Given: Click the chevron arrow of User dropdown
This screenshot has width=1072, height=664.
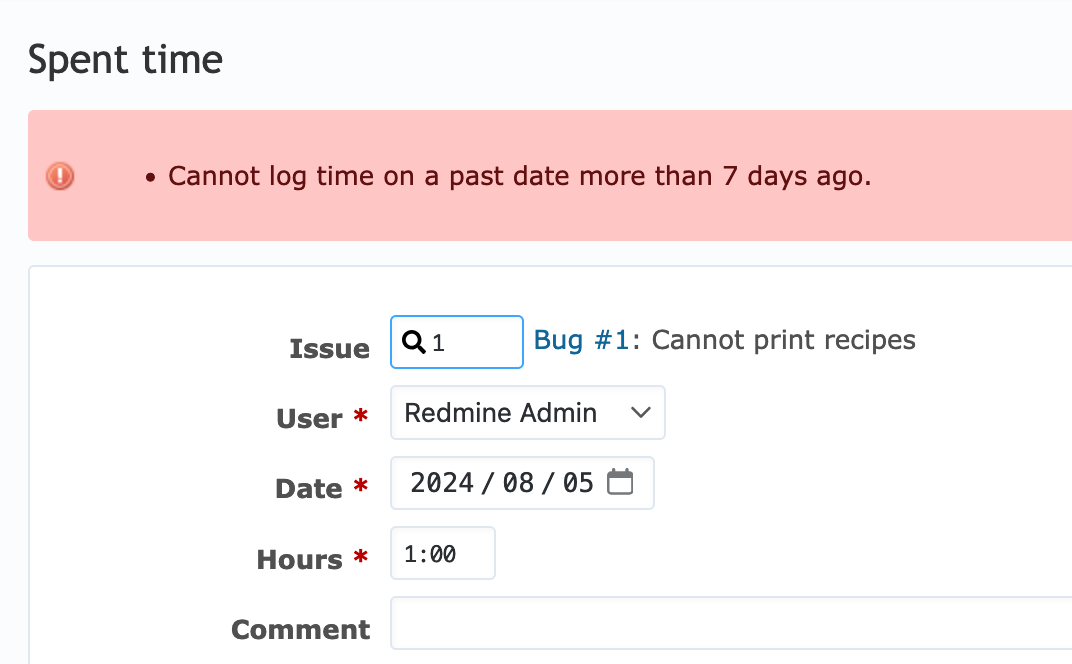Looking at the screenshot, I should click(x=641, y=412).
